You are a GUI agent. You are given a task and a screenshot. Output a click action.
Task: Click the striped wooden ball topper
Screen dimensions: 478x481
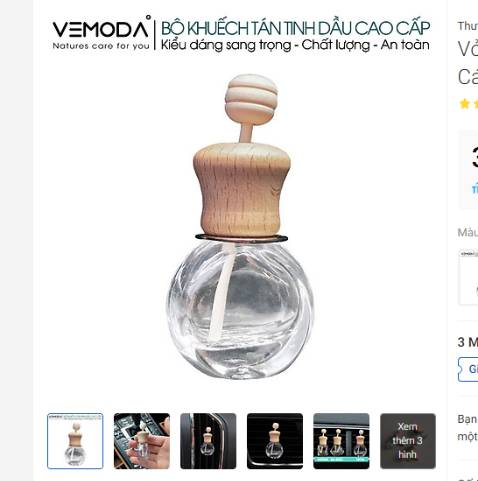tap(251, 94)
